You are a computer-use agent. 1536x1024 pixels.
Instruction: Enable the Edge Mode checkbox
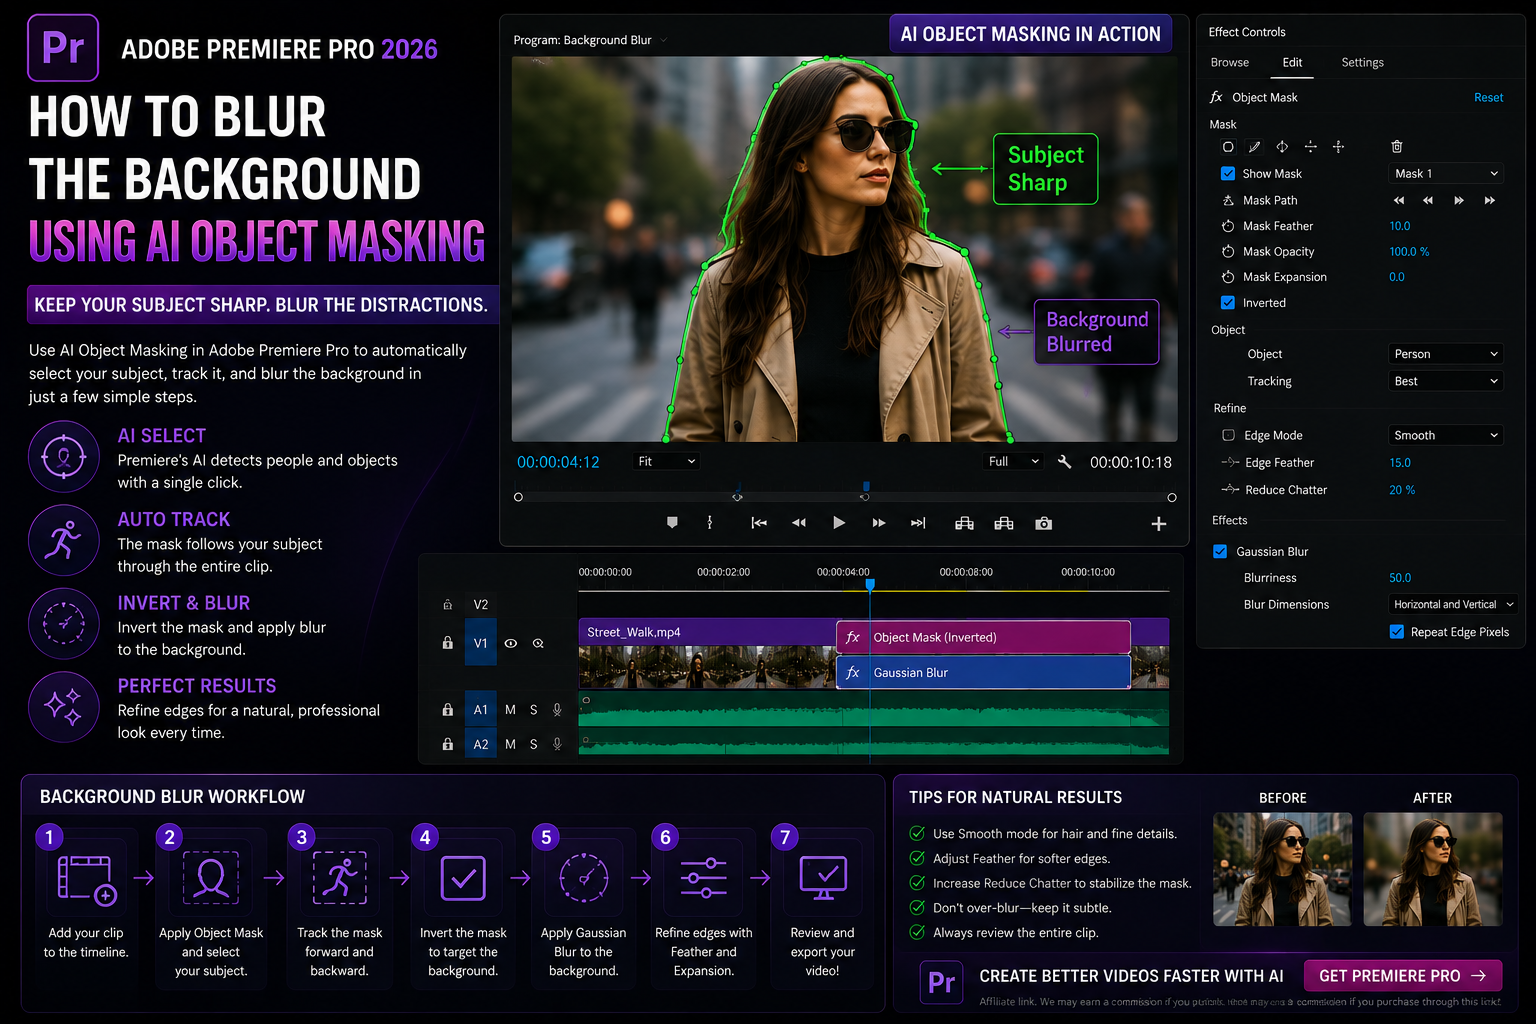click(x=1228, y=435)
